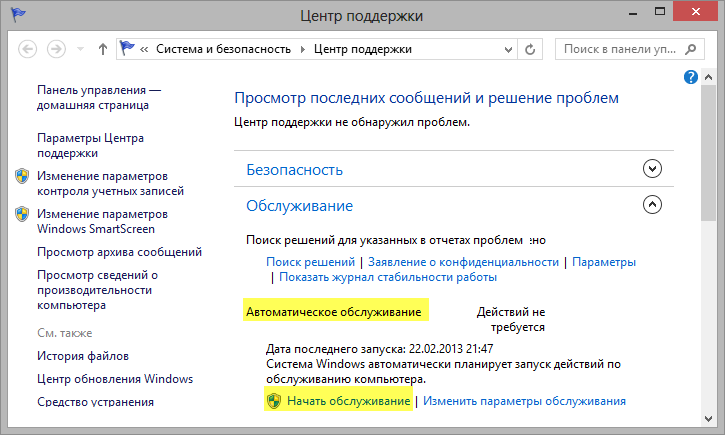Go up one level with Up arrow
725x435 pixels.
(x=103, y=49)
